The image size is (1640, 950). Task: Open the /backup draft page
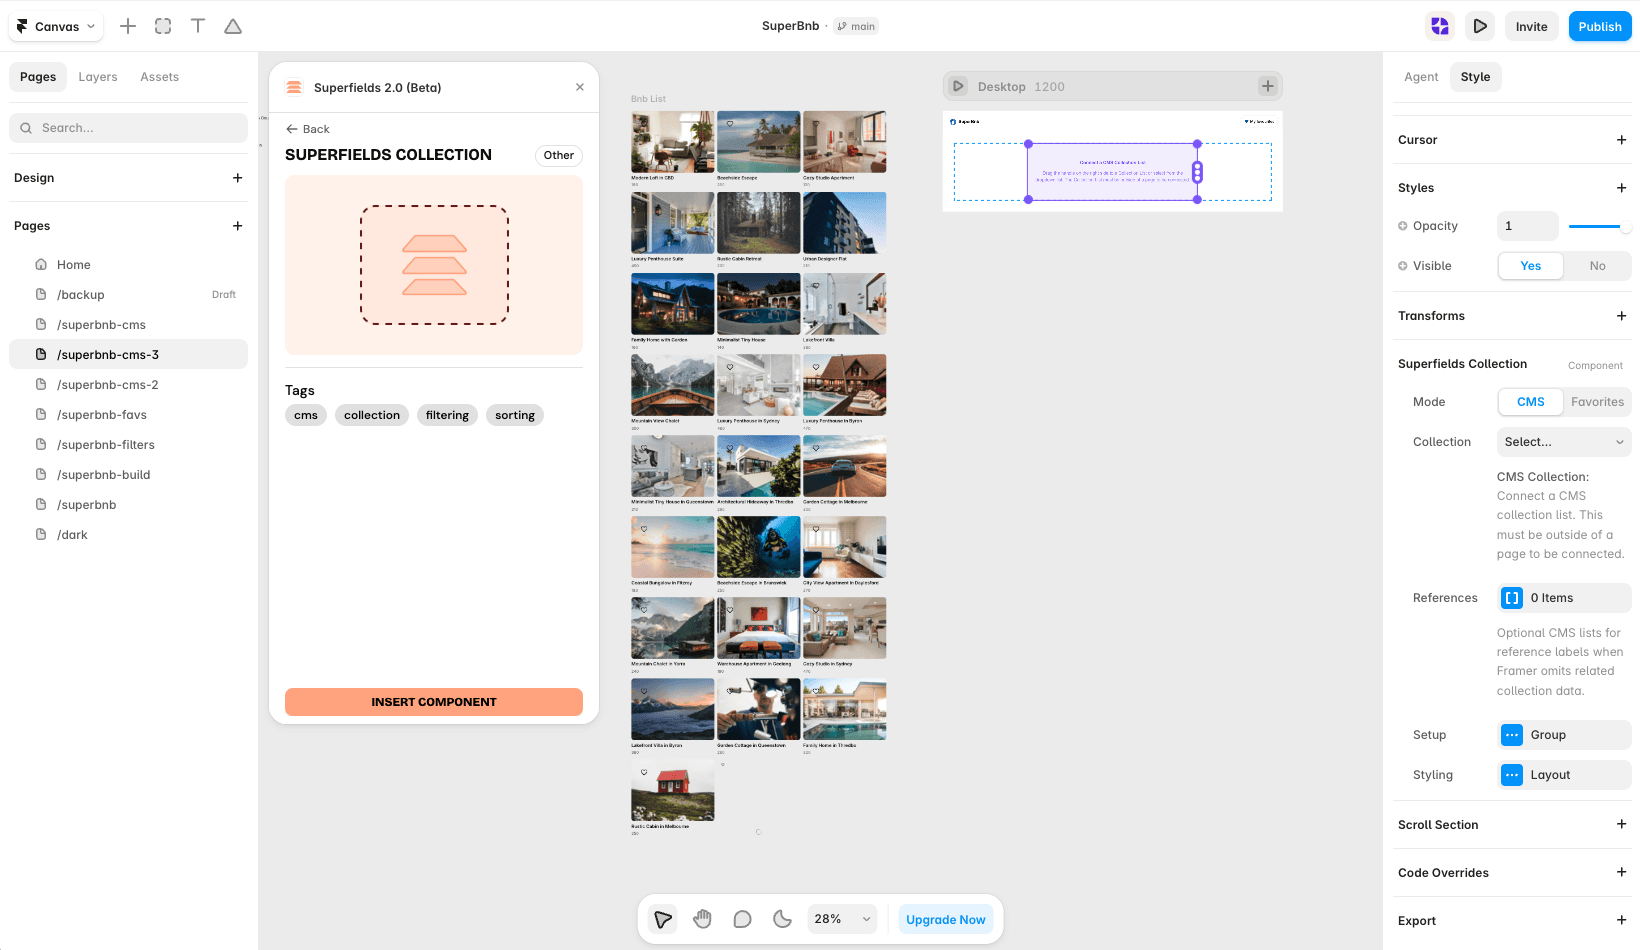[129, 295]
